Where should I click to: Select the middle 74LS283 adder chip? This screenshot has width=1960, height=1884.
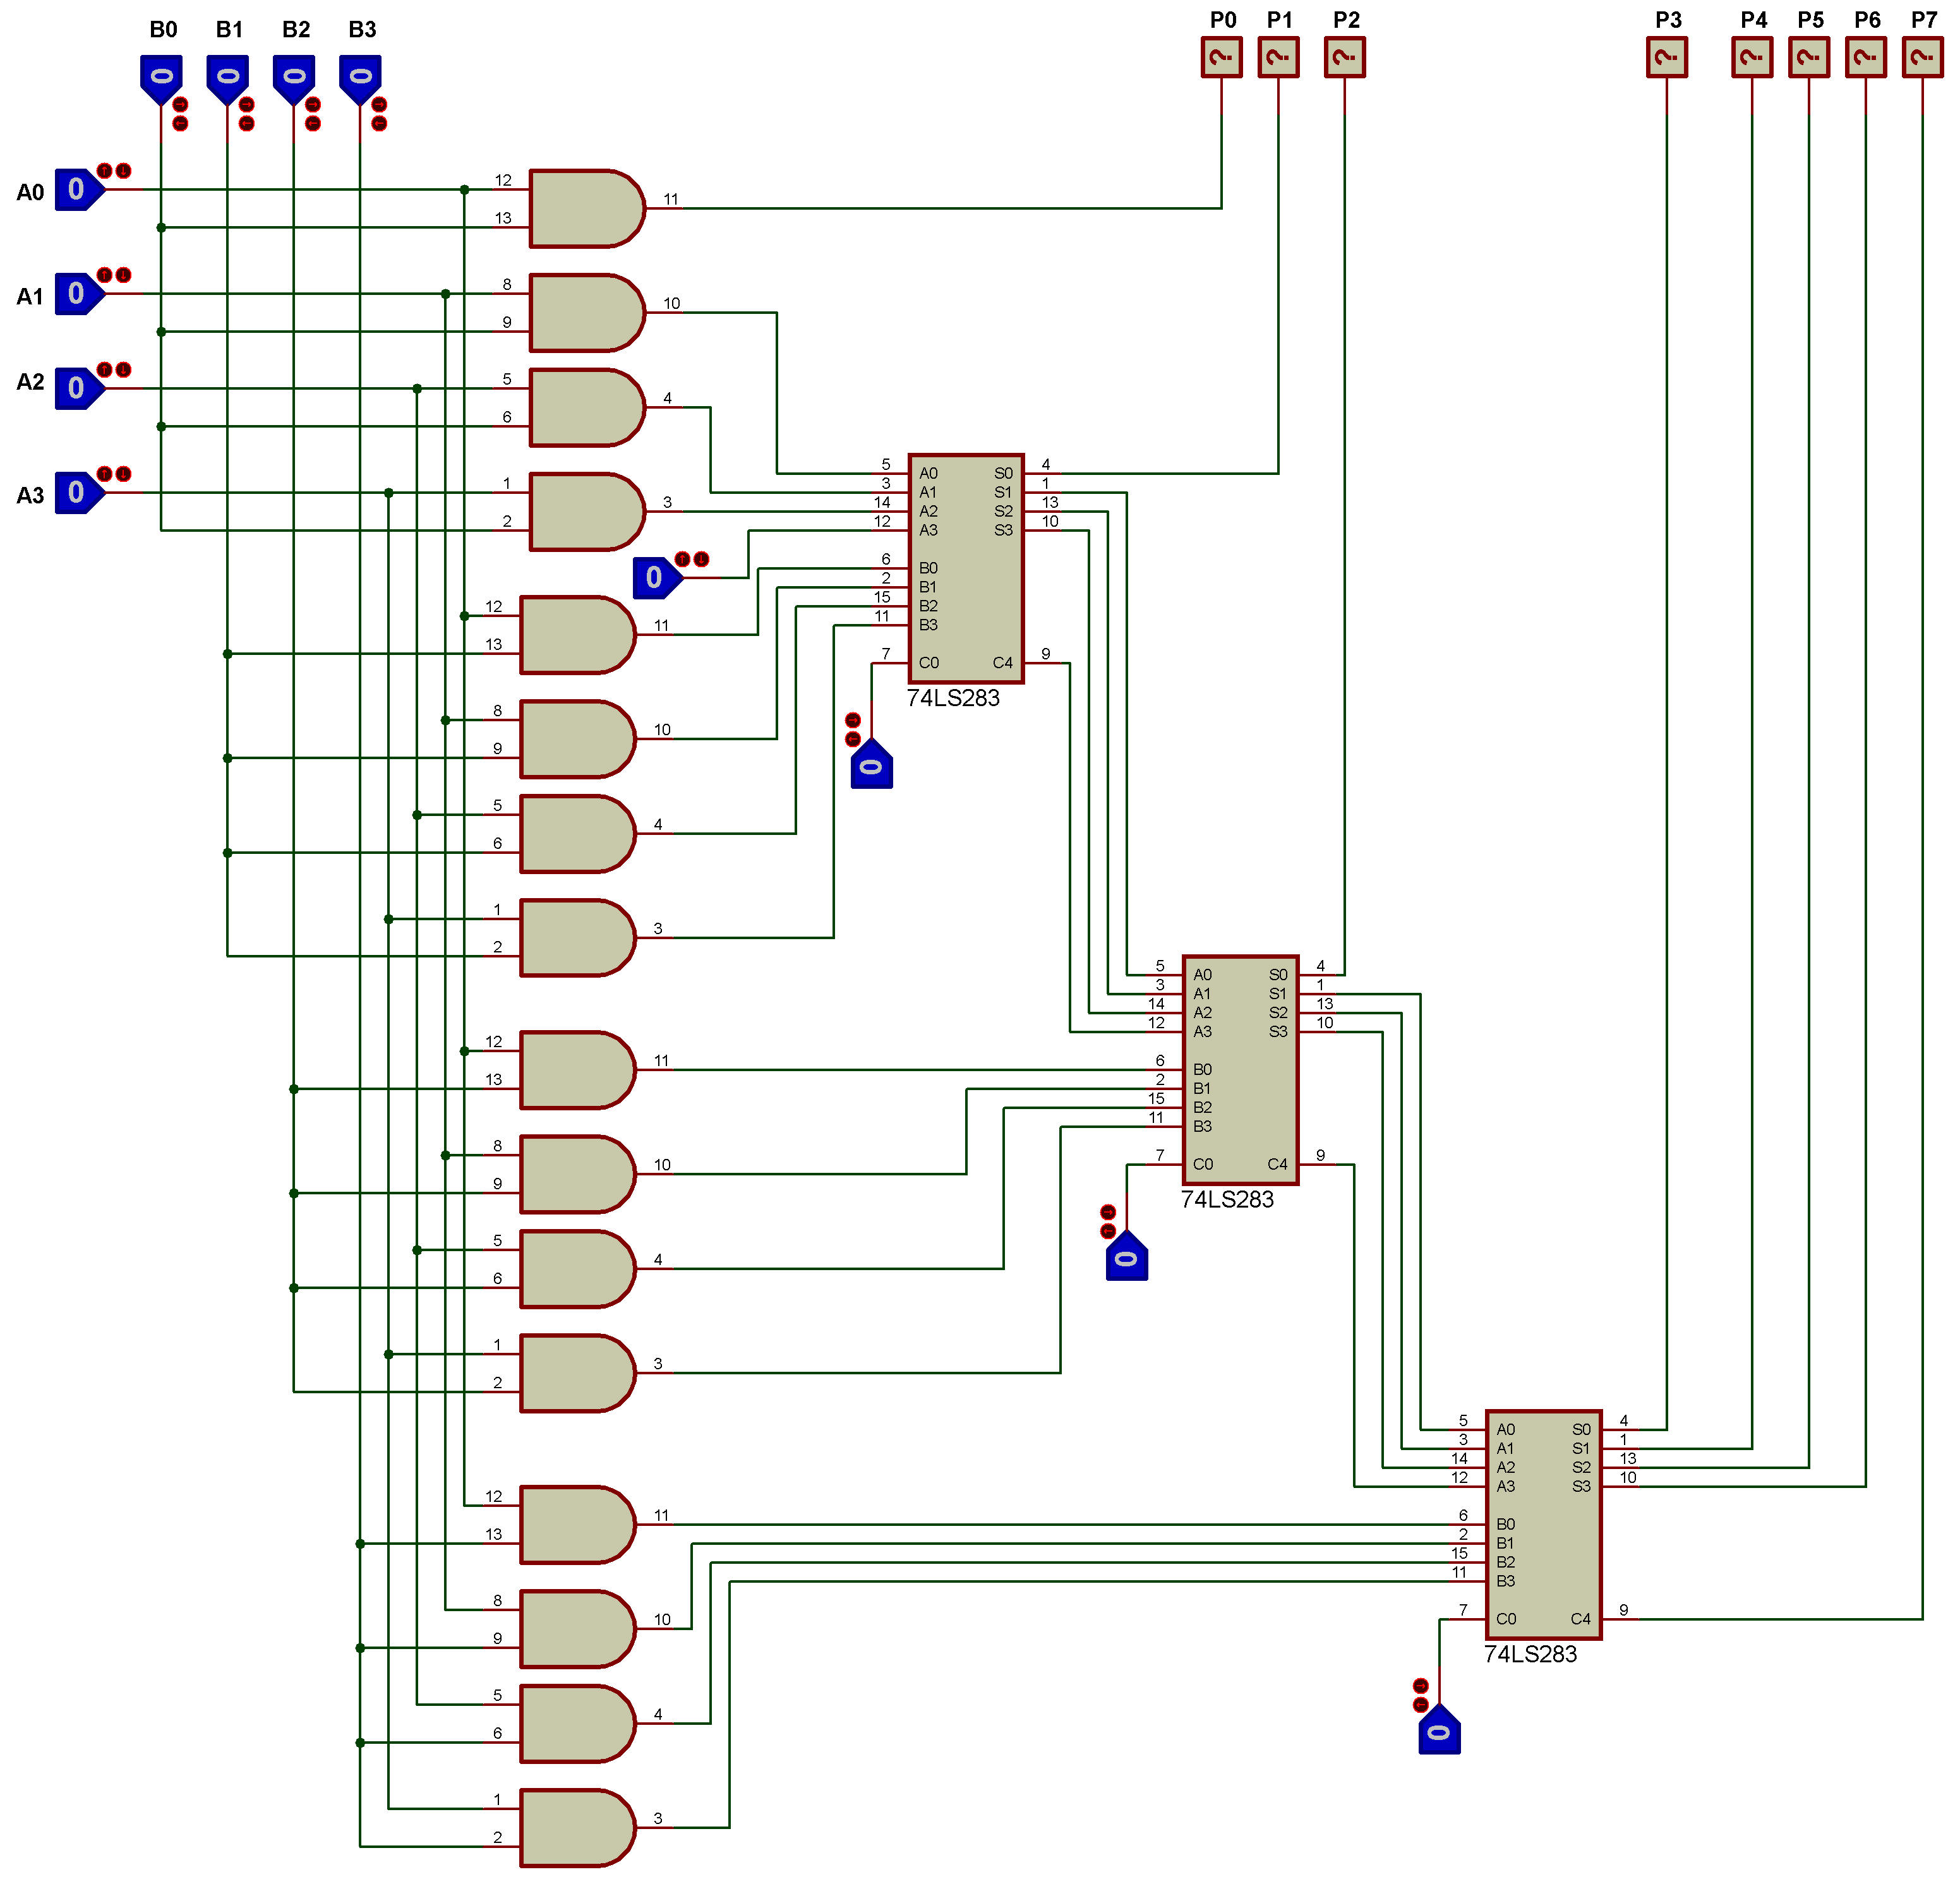pyautogui.click(x=1240, y=1069)
